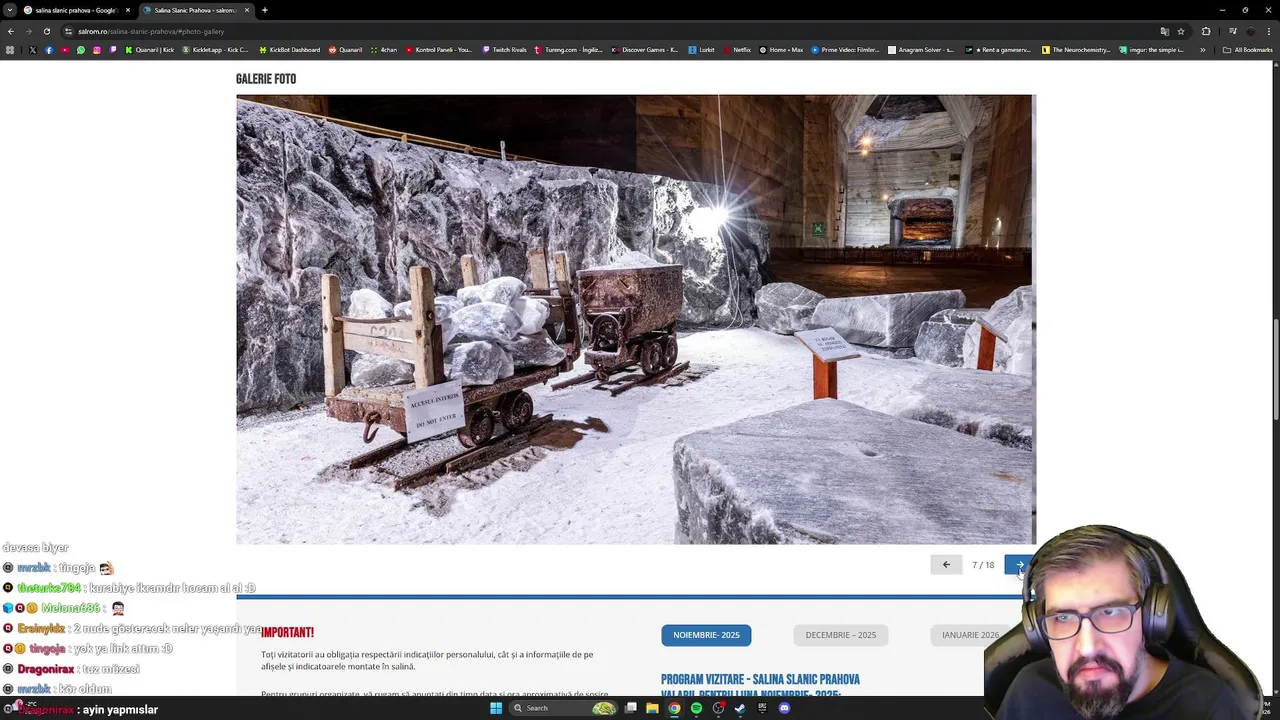The image size is (1280, 720).
Task: Open the Instagram bookmark icon
Action: coord(97,49)
